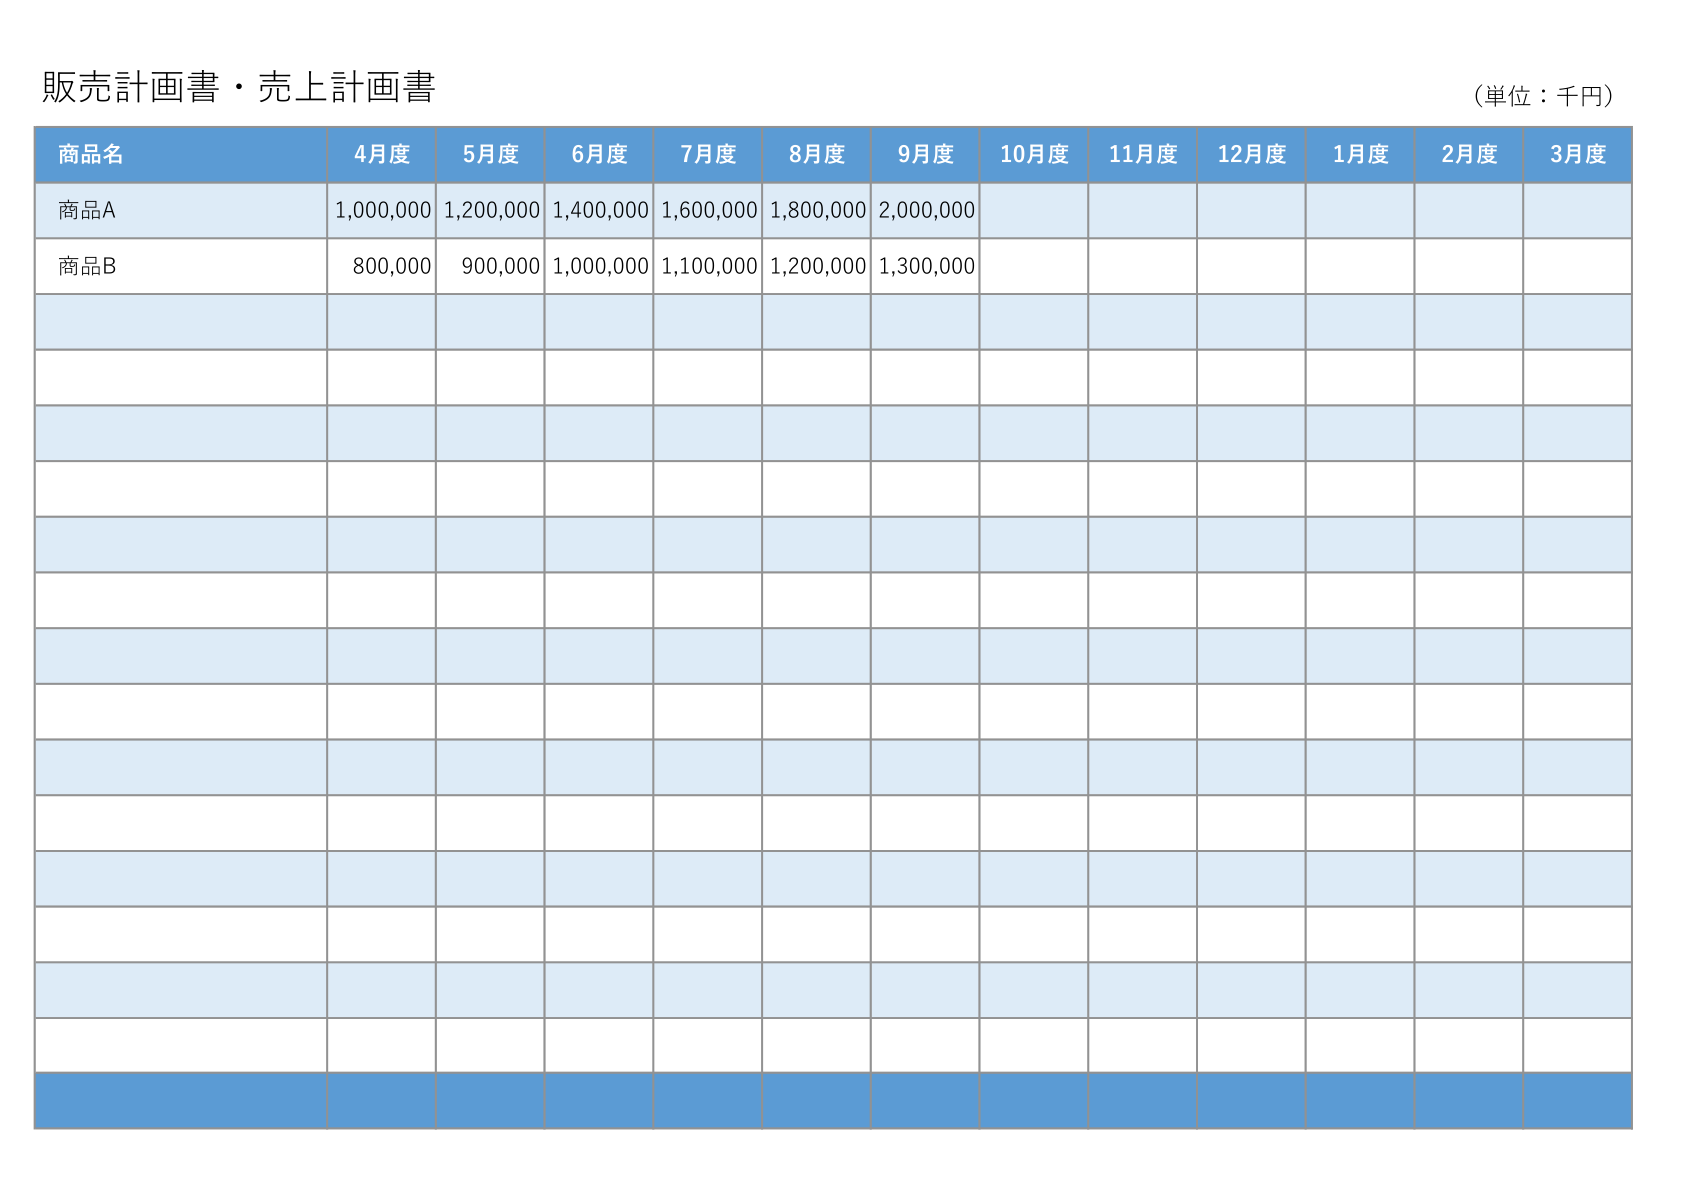Click the 10月度 column header

(x=1035, y=154)
